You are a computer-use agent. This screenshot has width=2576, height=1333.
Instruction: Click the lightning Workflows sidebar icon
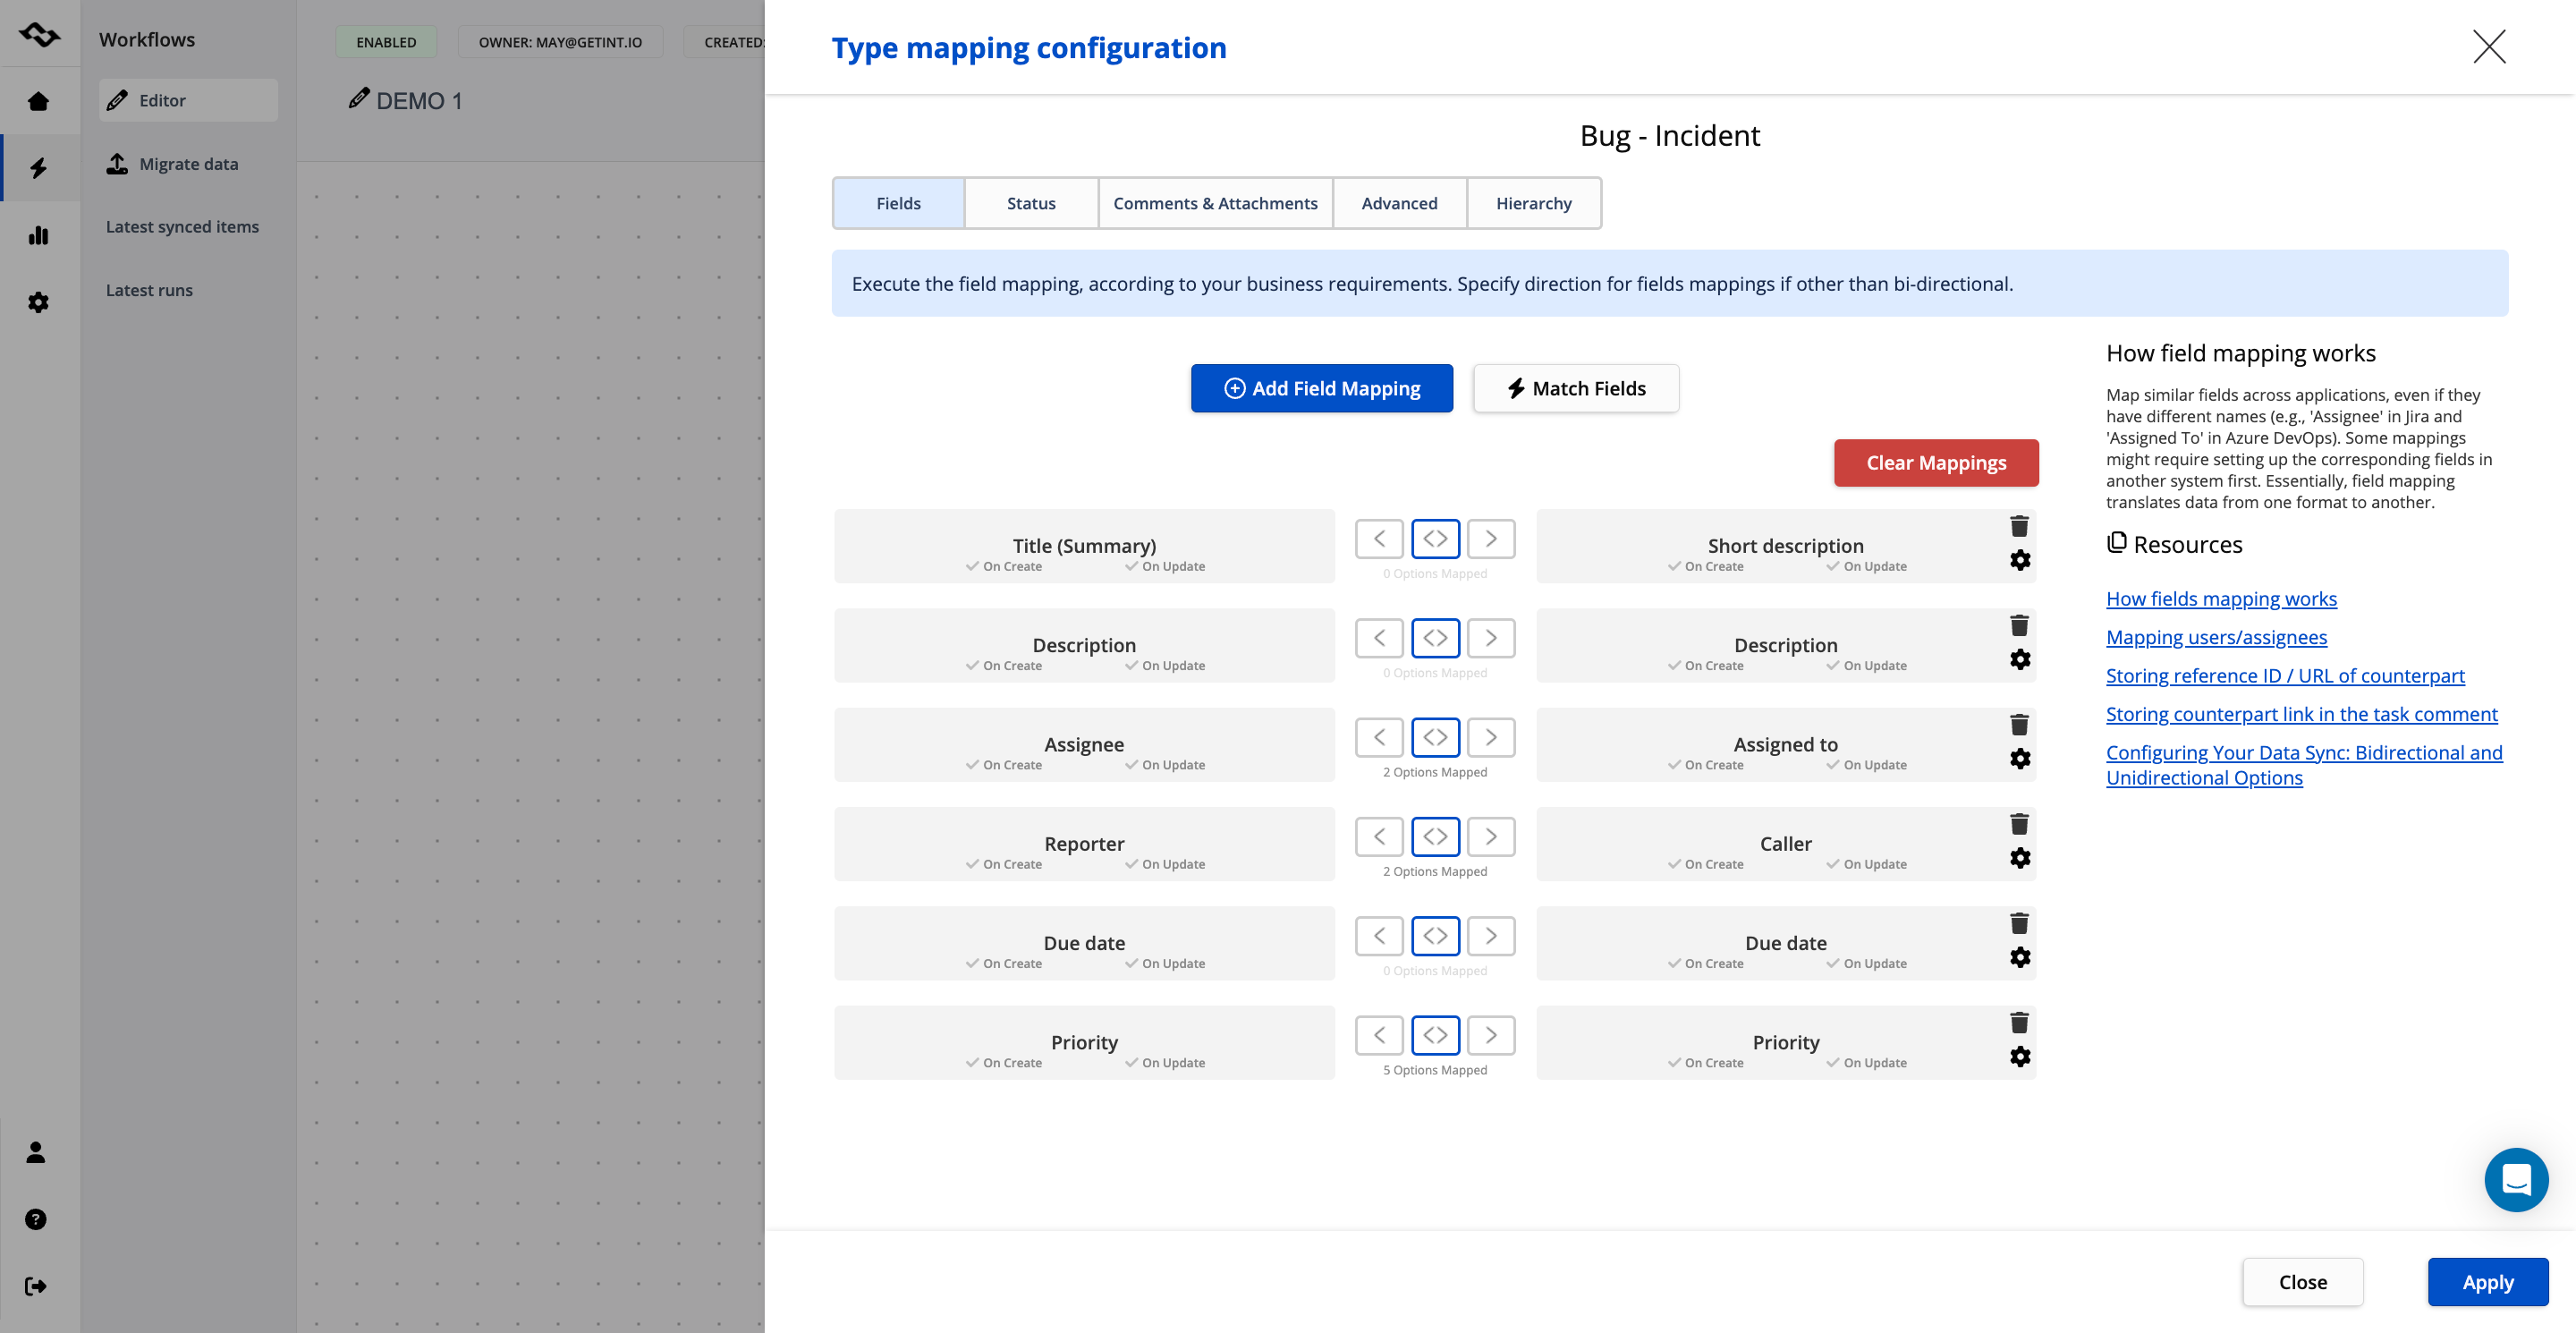pos(38,168)
